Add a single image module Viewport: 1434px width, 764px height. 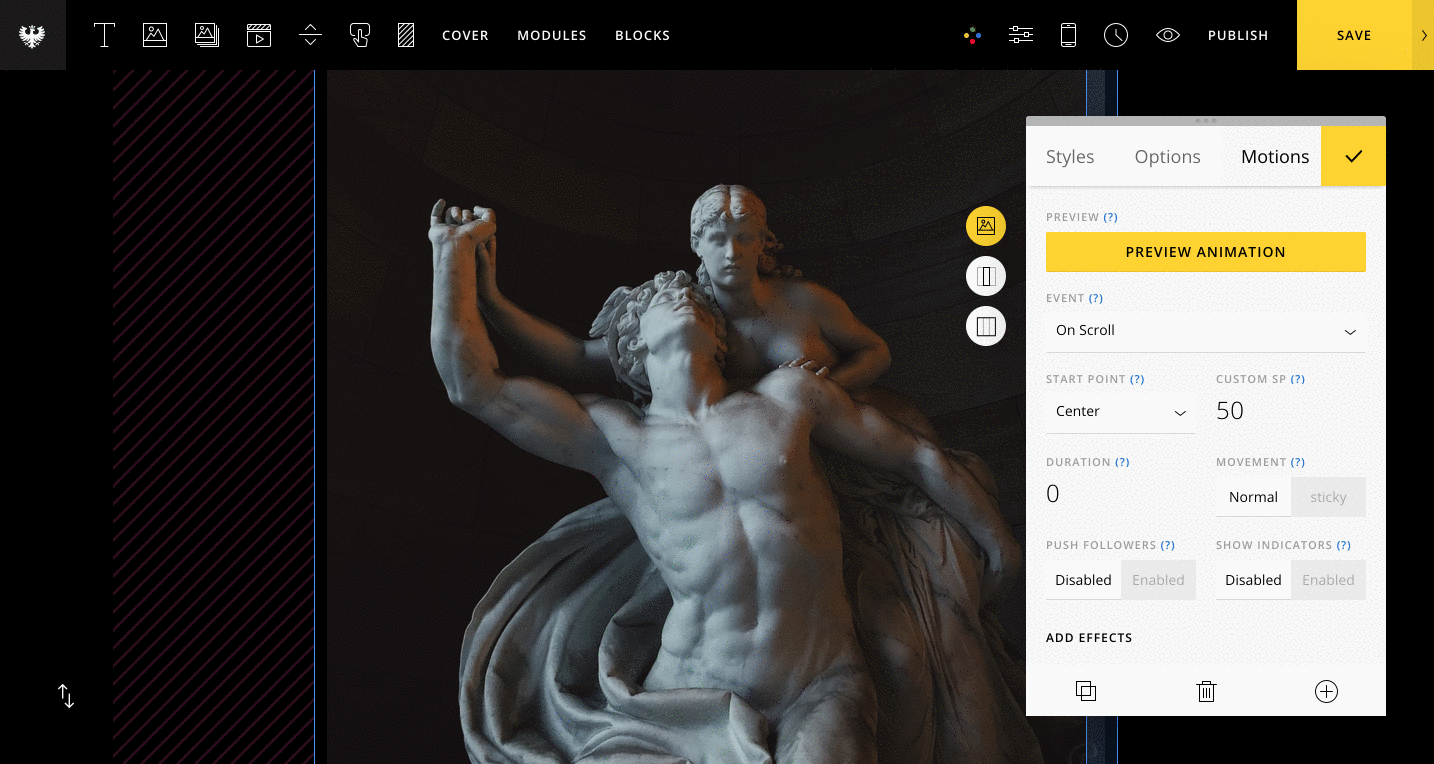[x=155, y=35]
